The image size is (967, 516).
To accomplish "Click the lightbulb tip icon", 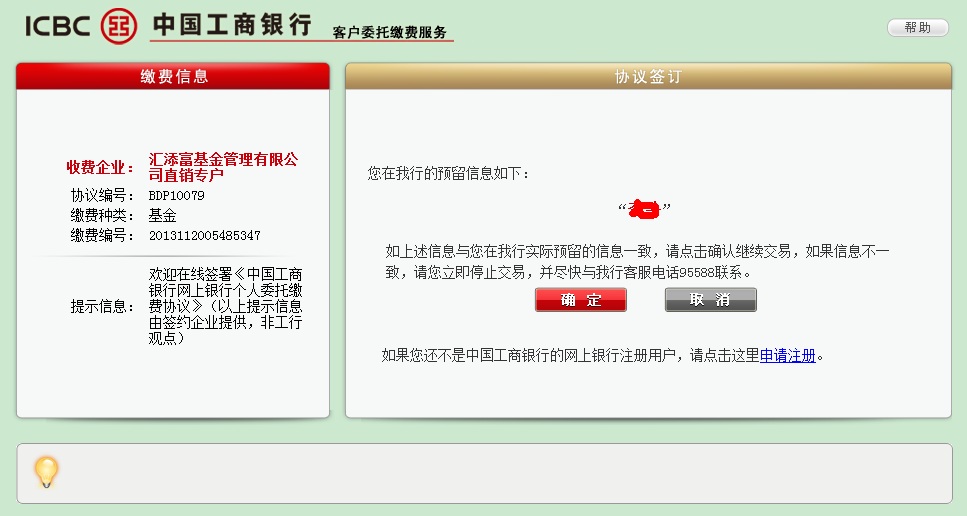I will point(46,472).
